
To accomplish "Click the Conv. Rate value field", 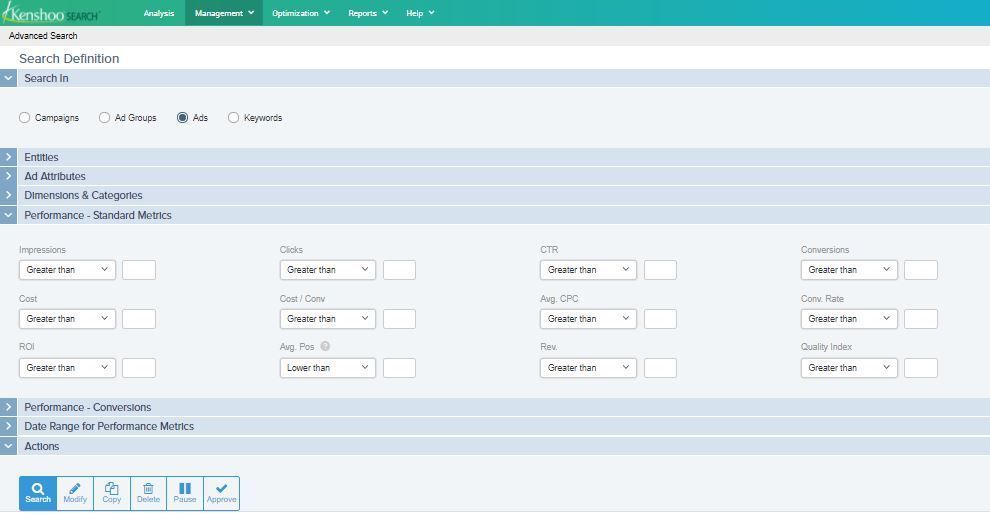I will click(x=921, y=319).
